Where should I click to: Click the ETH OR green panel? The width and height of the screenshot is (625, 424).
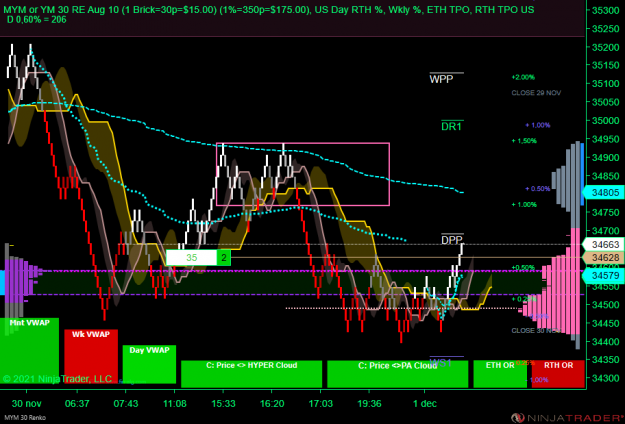(x=500, y=374)
